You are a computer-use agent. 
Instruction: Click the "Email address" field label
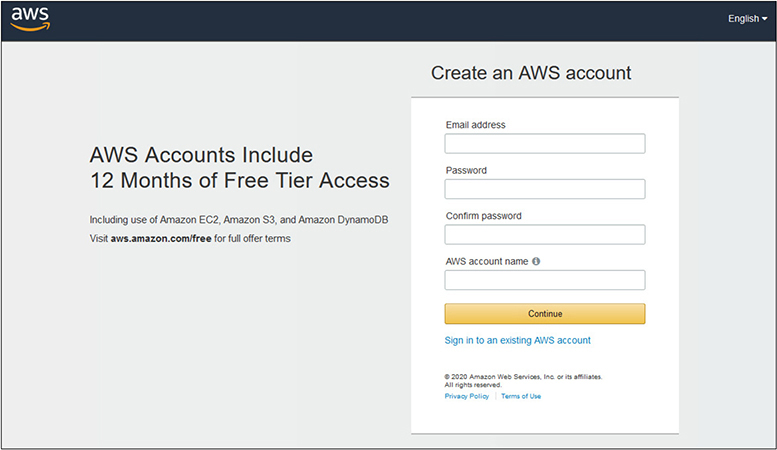tap(475, 125)
